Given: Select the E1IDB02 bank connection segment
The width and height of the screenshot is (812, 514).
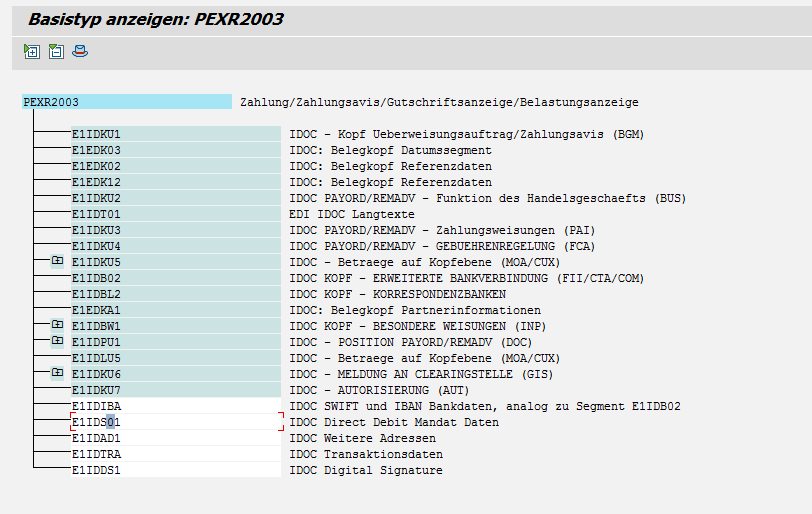Looking at the screenshot, I should [96, 278].
